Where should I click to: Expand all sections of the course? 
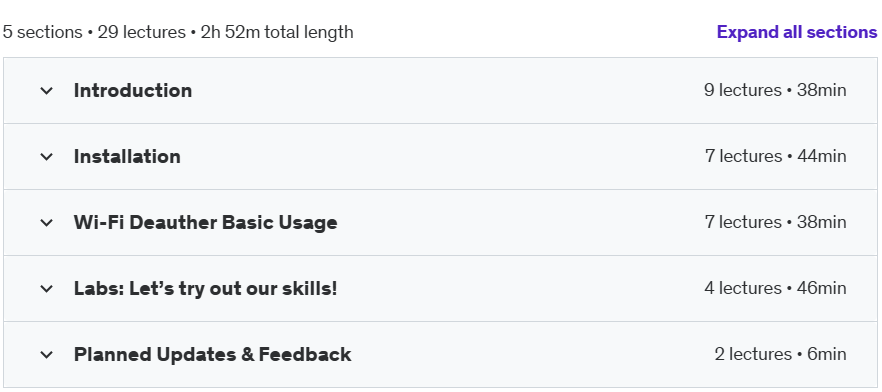(x=796, y=32)
